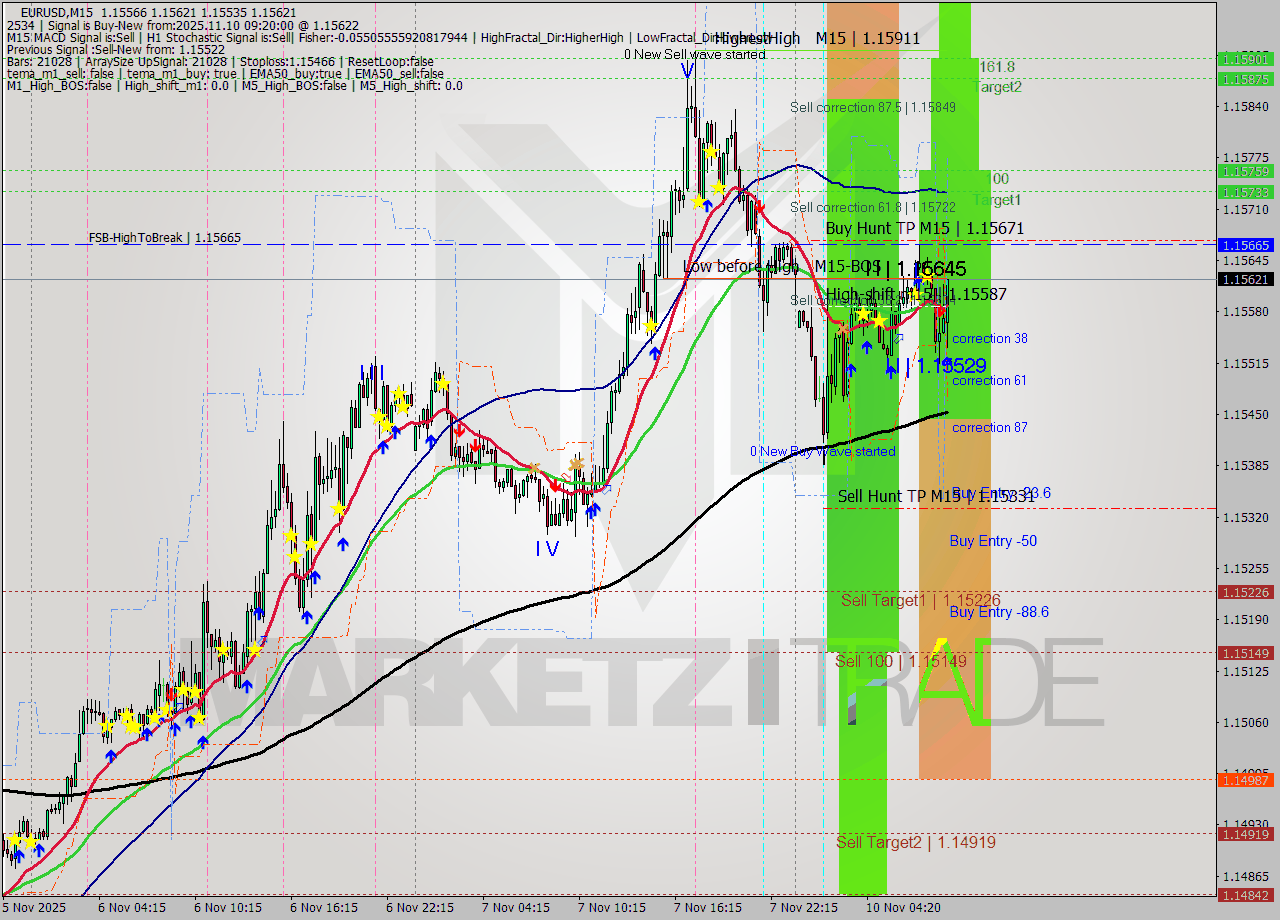Click the Roman numeral IV wave marker
The image size is (1280, 920).
(546, 548)
